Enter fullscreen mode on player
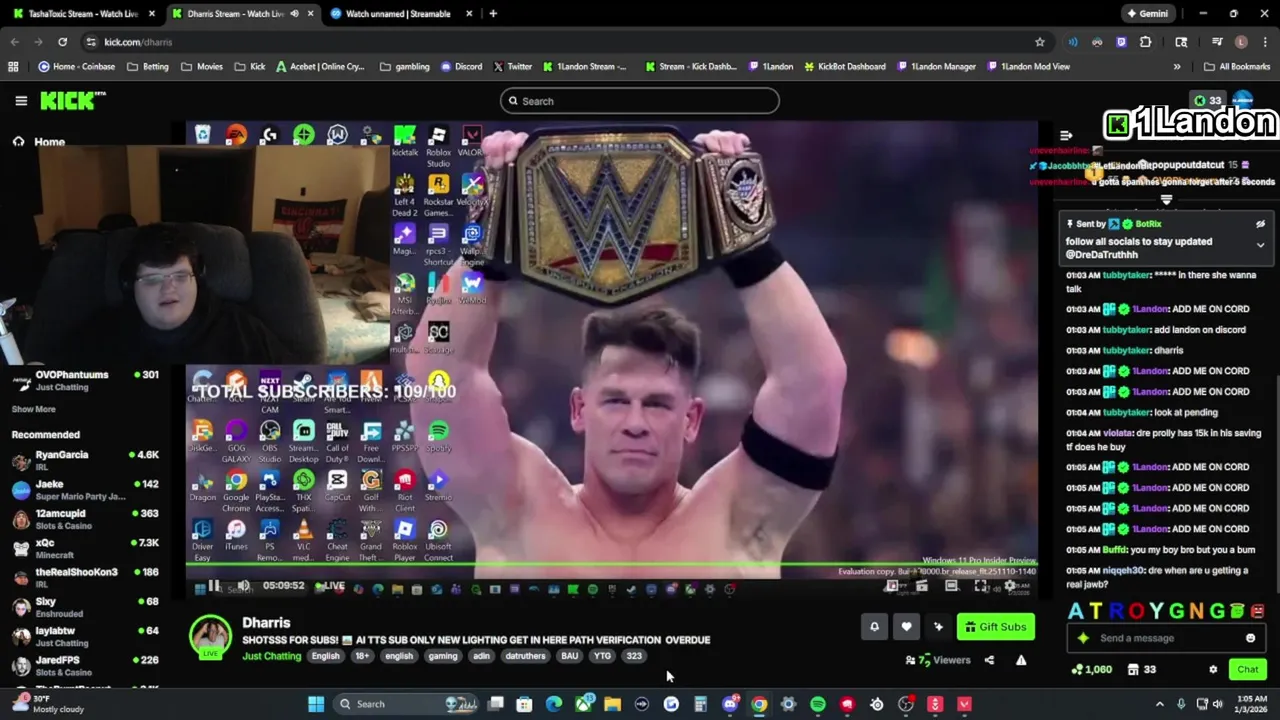 tap(981, 586)
